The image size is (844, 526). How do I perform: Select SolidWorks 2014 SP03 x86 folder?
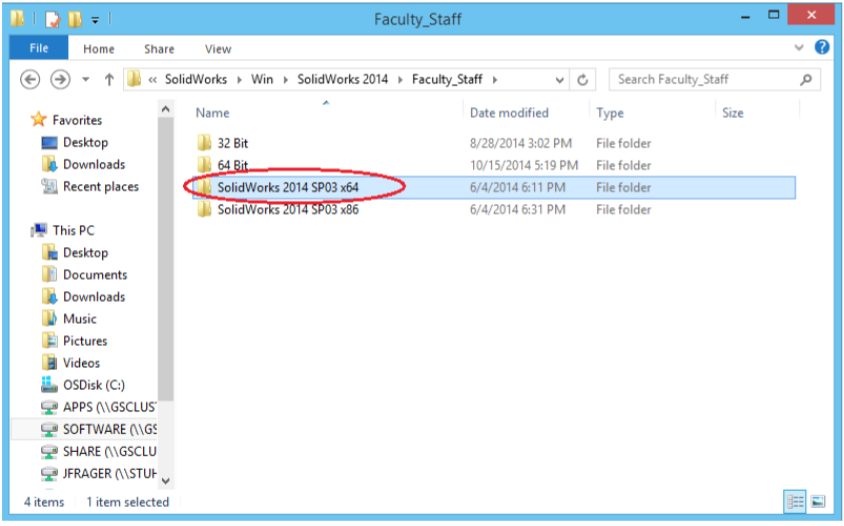click(x=288, y=210)
